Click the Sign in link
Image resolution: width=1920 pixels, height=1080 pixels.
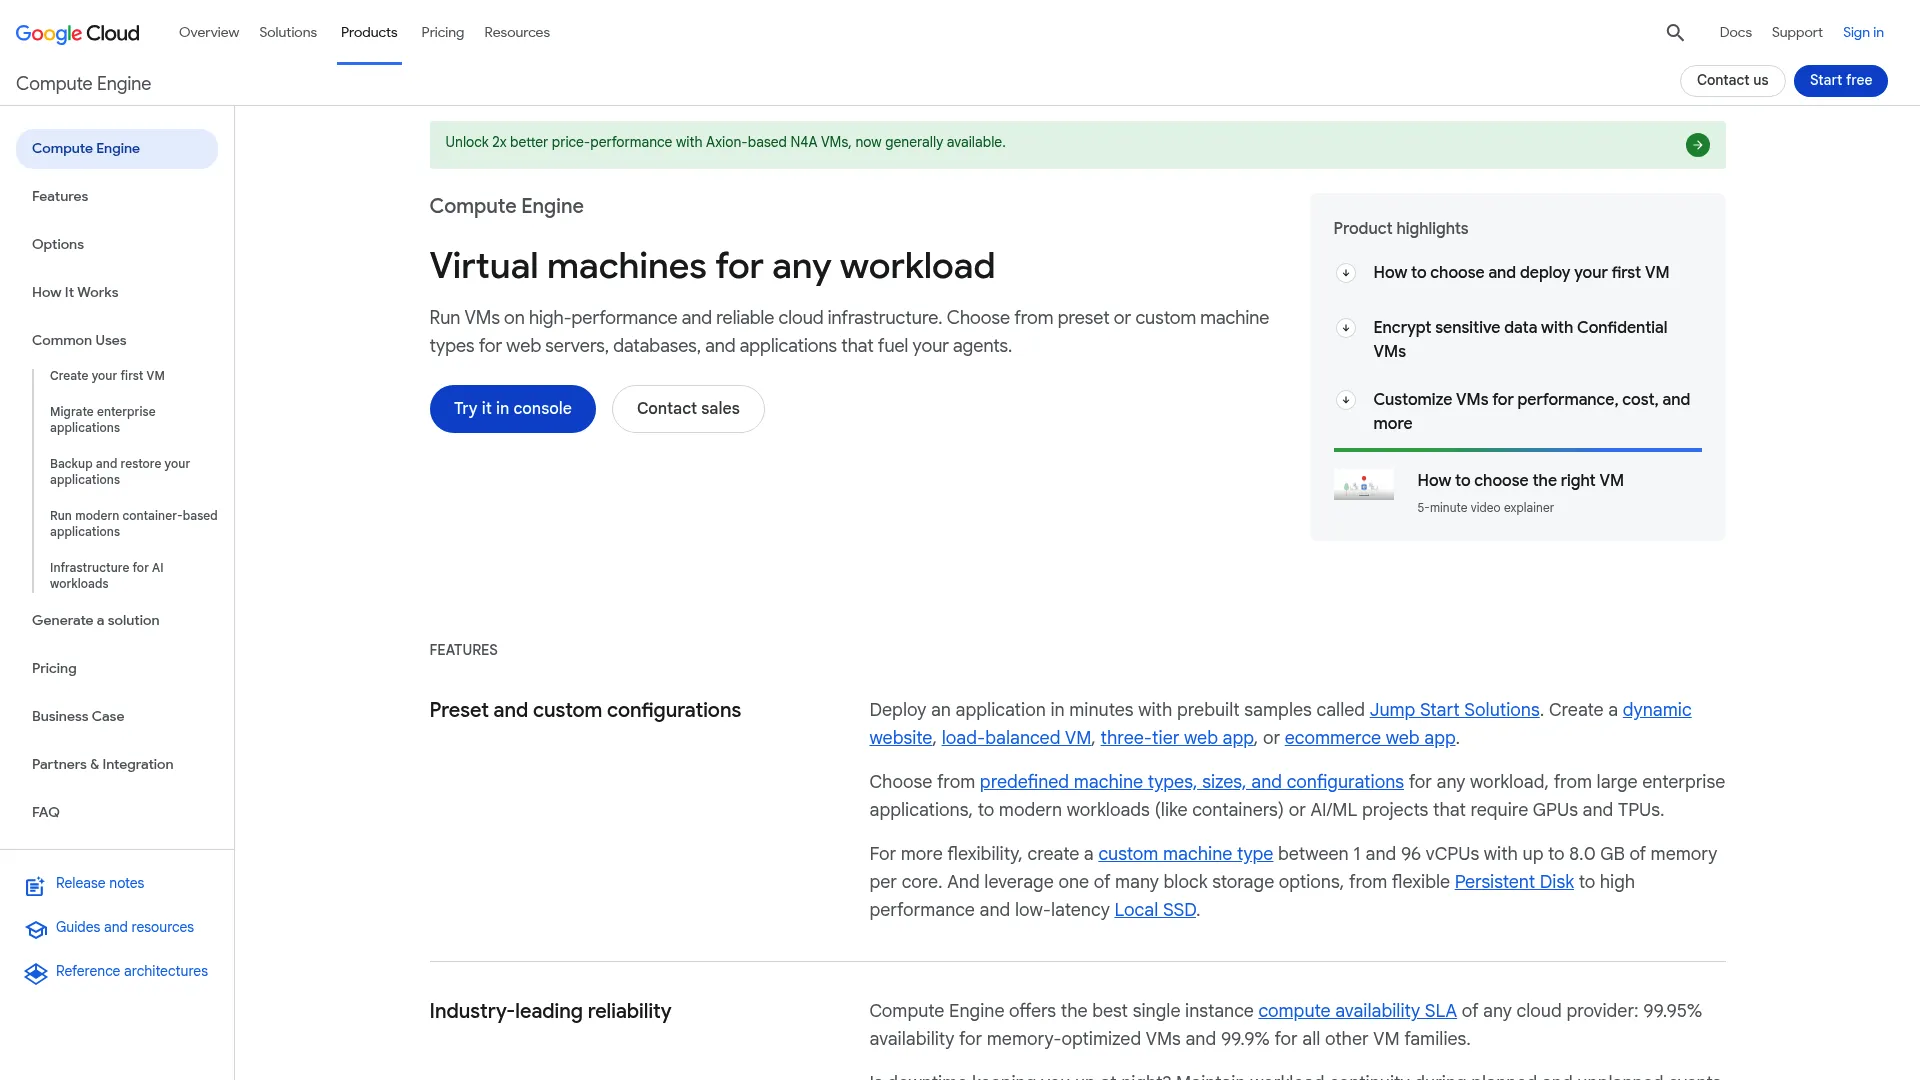tap(1863, 33)
